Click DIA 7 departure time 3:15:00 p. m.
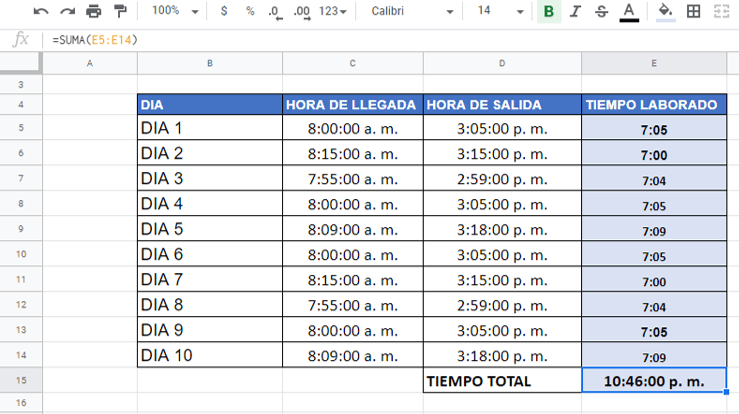Screen dimensions: 739x414 click(x=502, y=279)
